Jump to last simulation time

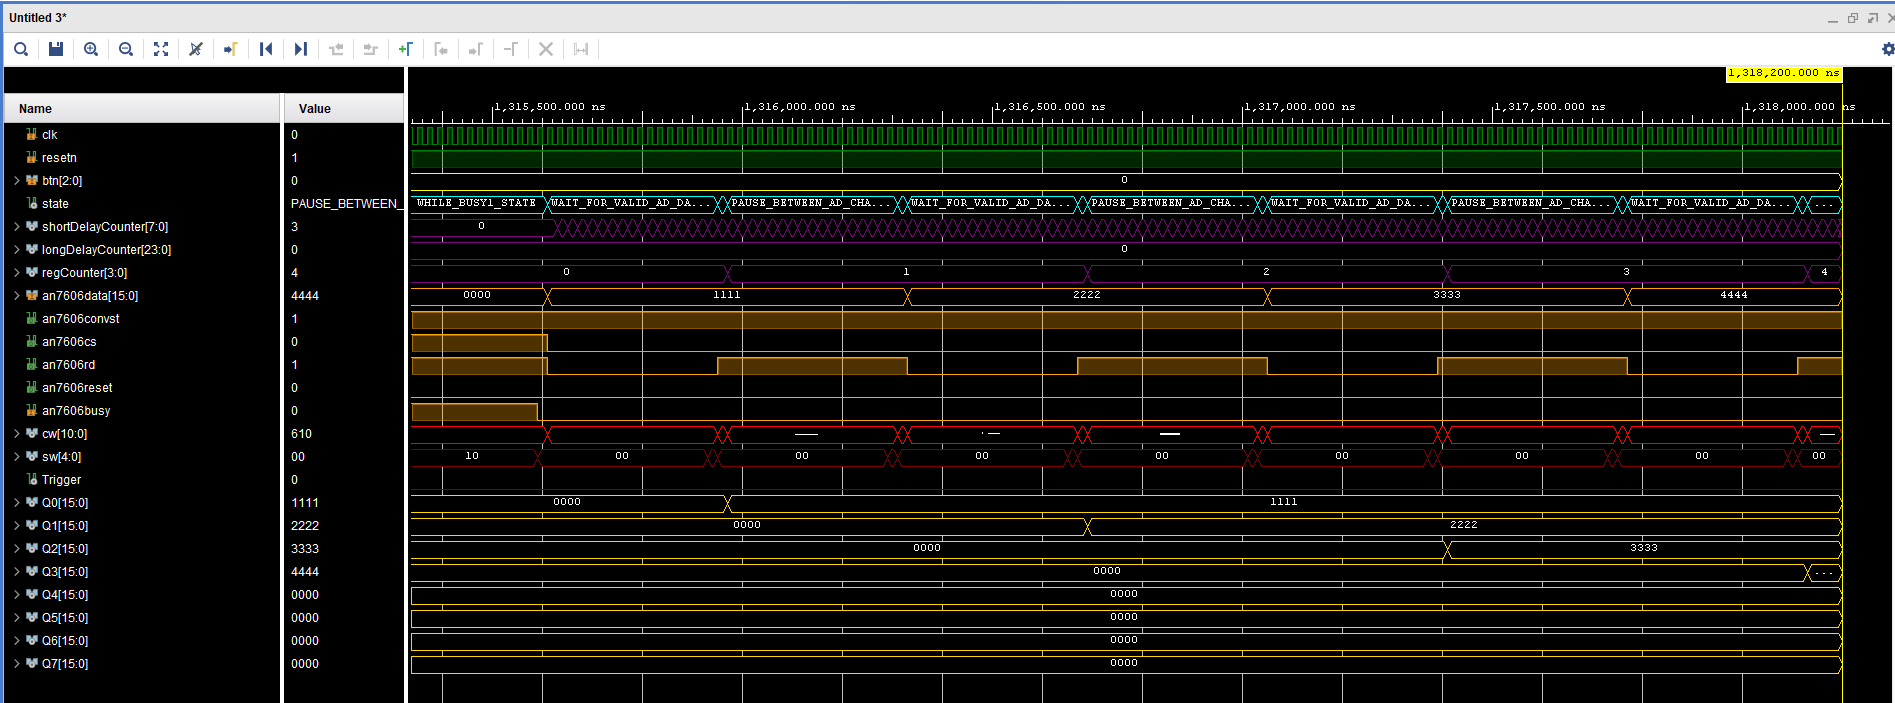coord(301,49)
